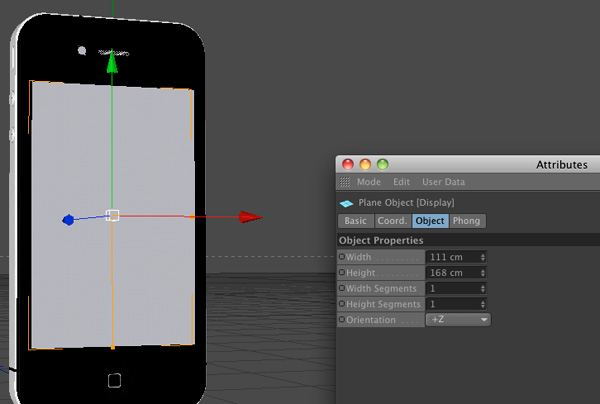Close the Attributes window

tap(348, 164)
